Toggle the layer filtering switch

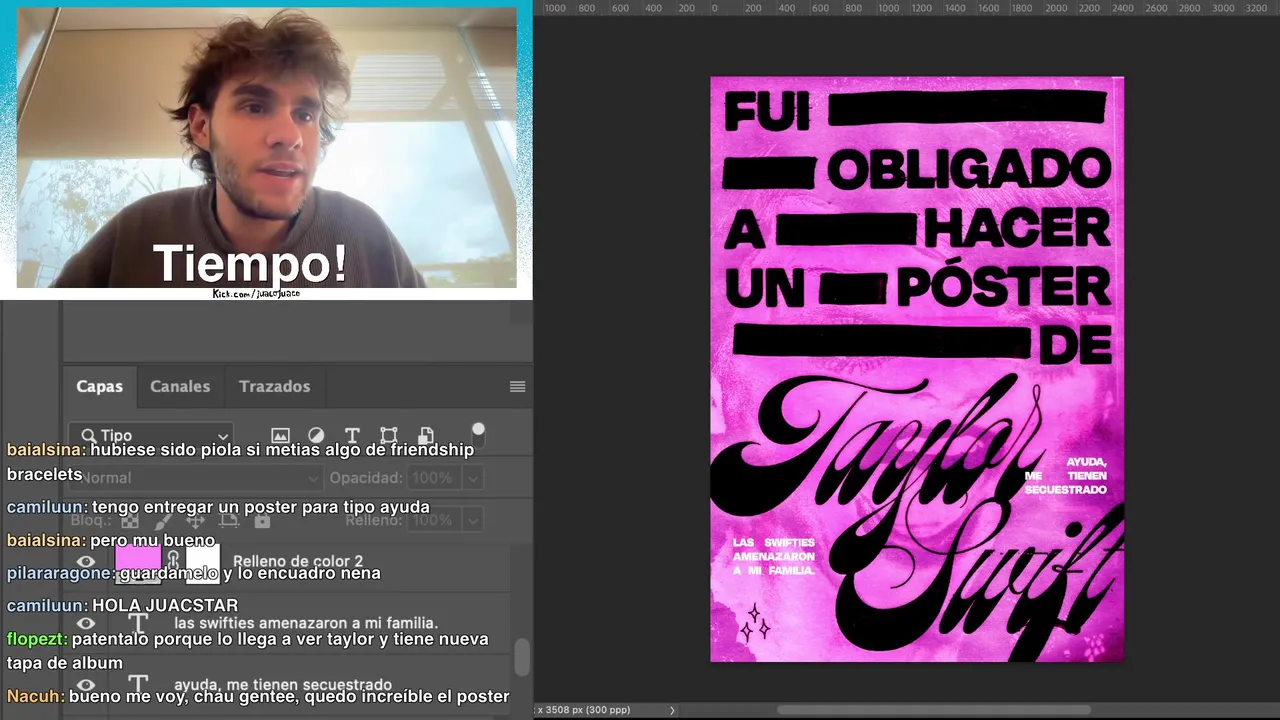[478, 434]
